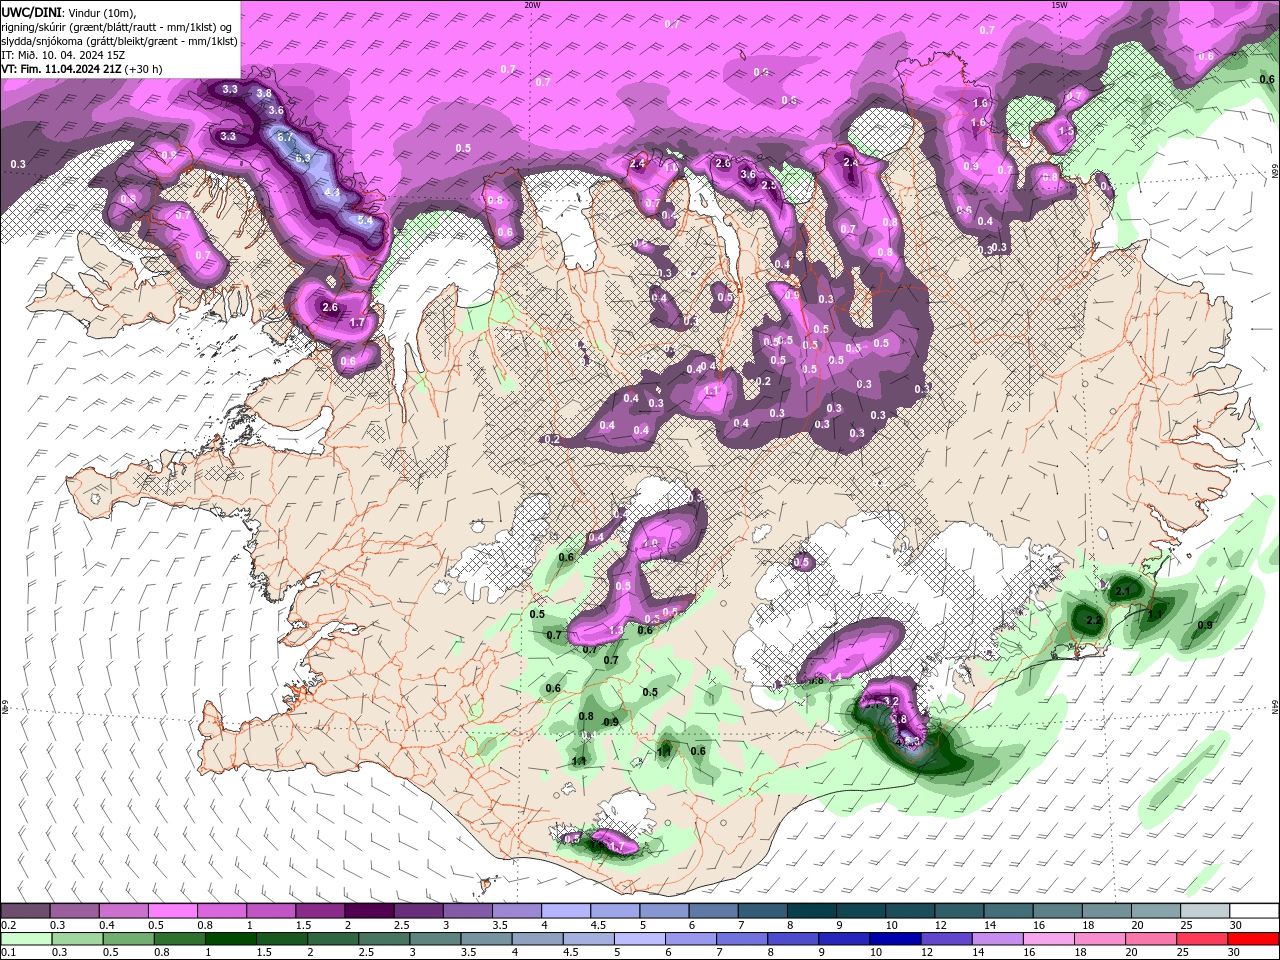Click the 6.7 snowfall value on the map

pos(285,137)
